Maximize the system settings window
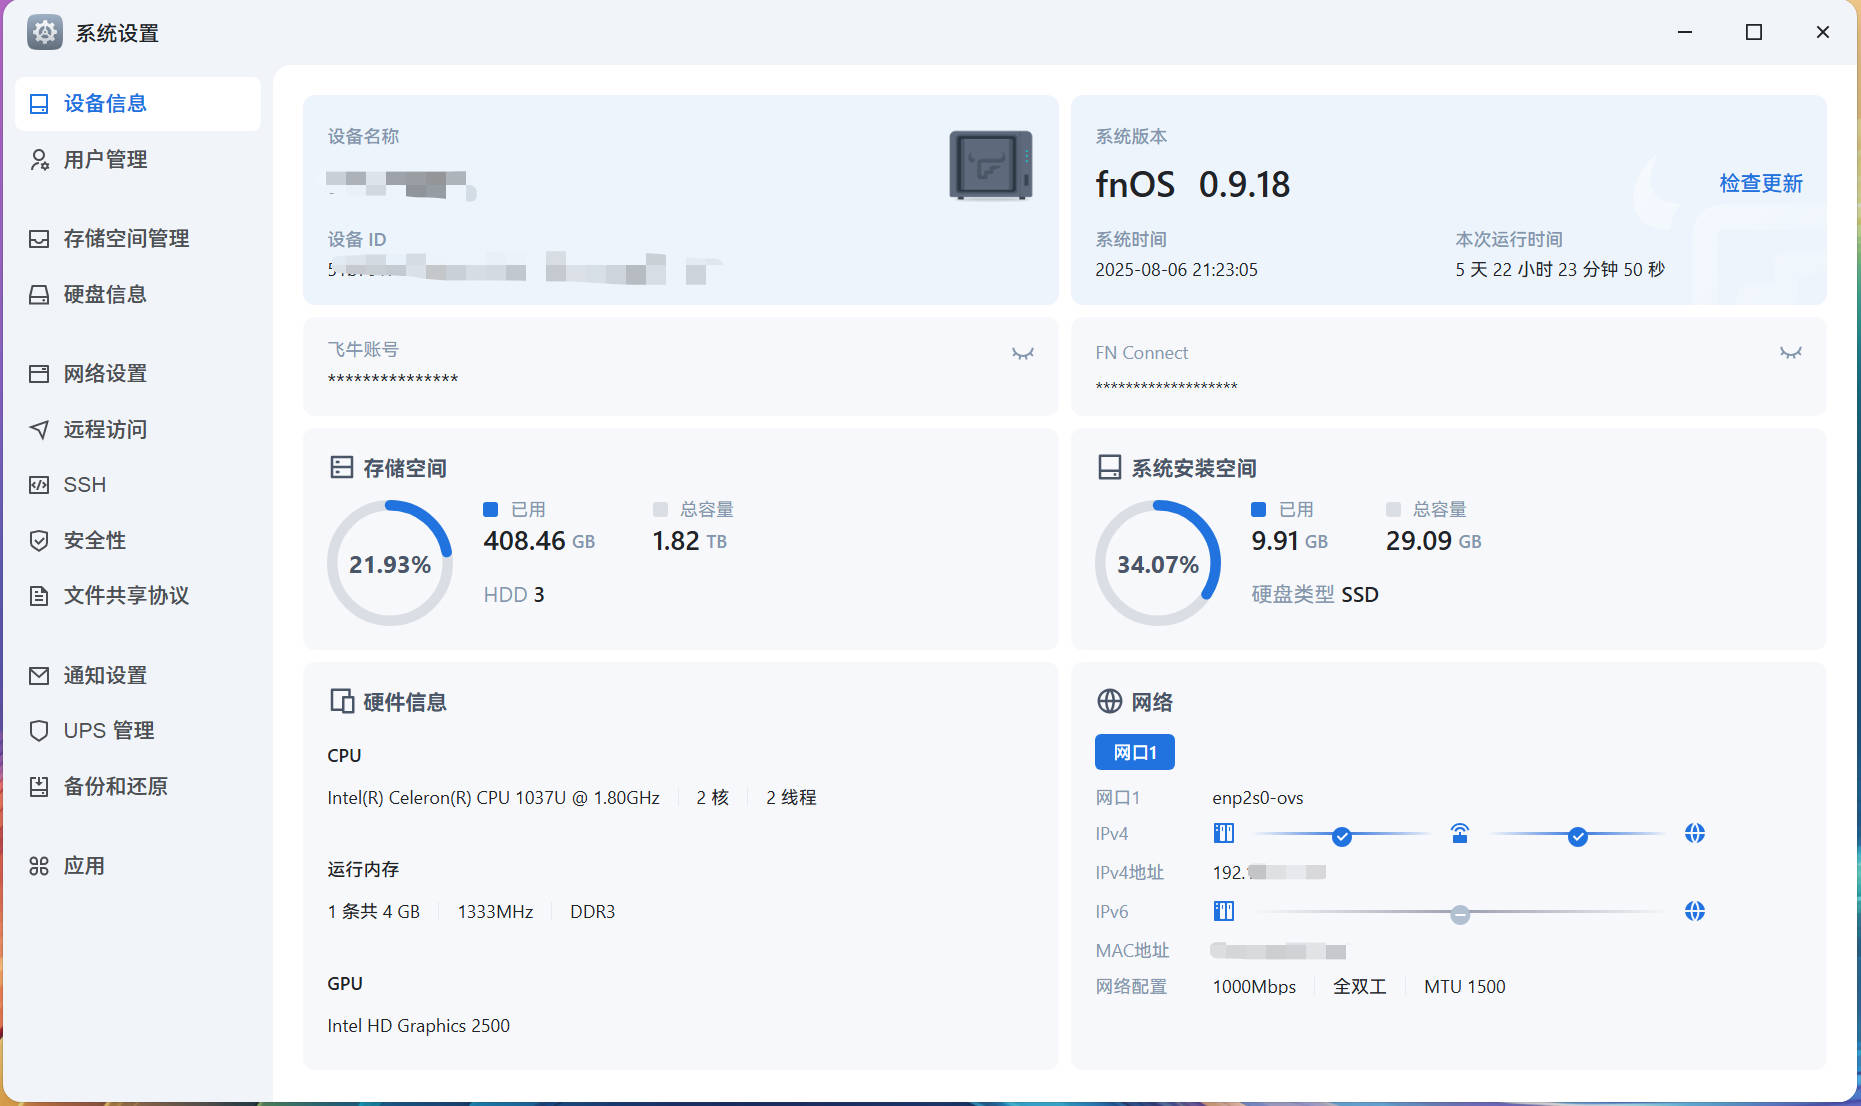This screenshot has width=1861, height=1106. pyautogui.click(x=1753, y=32)
